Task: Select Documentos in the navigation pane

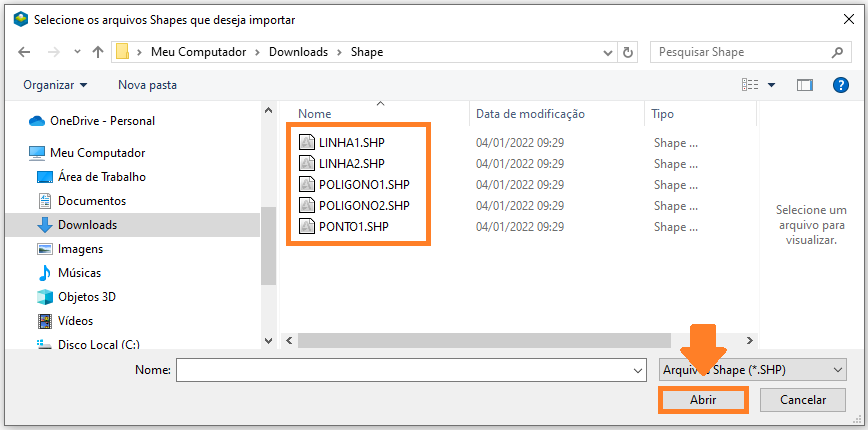Action: coord(91,201)
